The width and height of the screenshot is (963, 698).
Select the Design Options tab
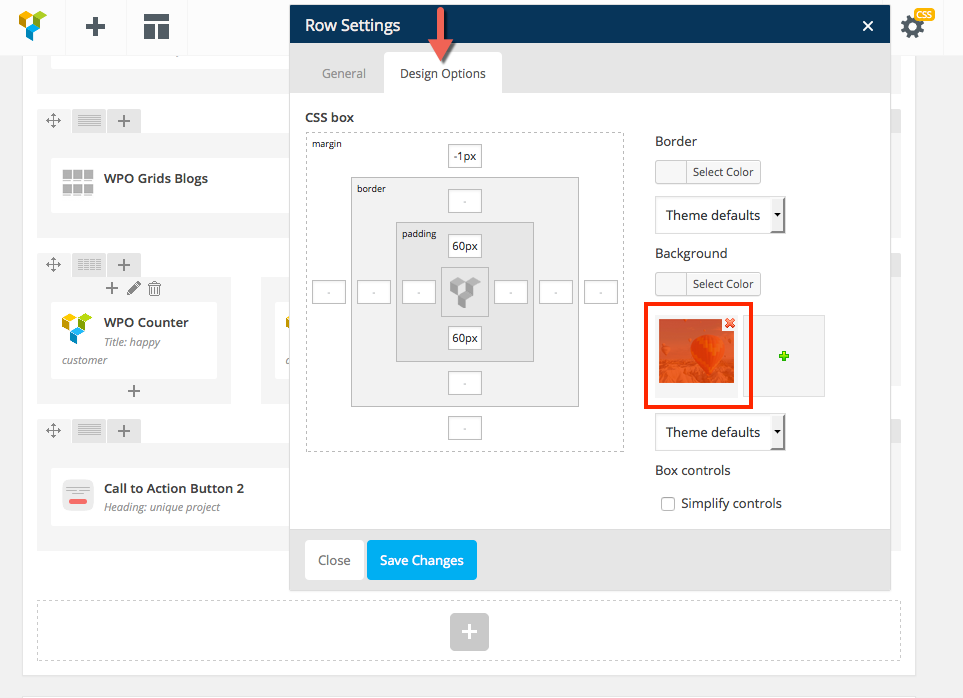pos(443,74)
